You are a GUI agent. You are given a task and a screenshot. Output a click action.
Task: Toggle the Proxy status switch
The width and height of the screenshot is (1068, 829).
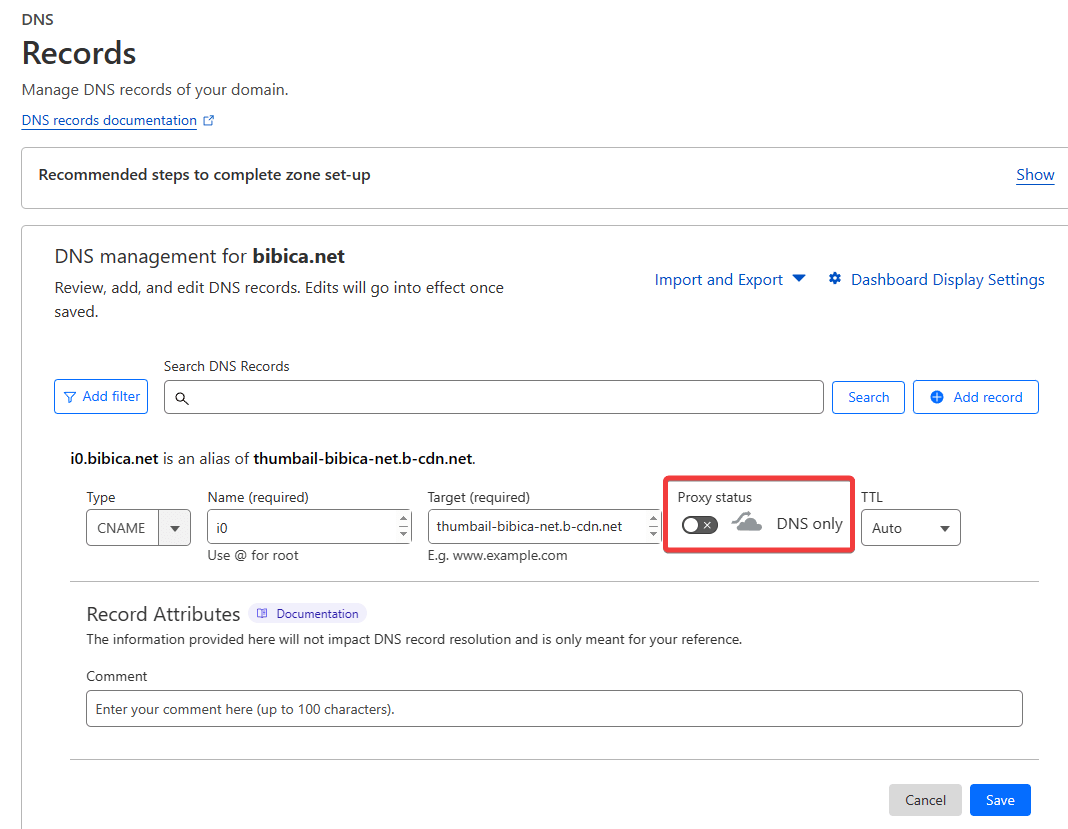tap(700, 525)
